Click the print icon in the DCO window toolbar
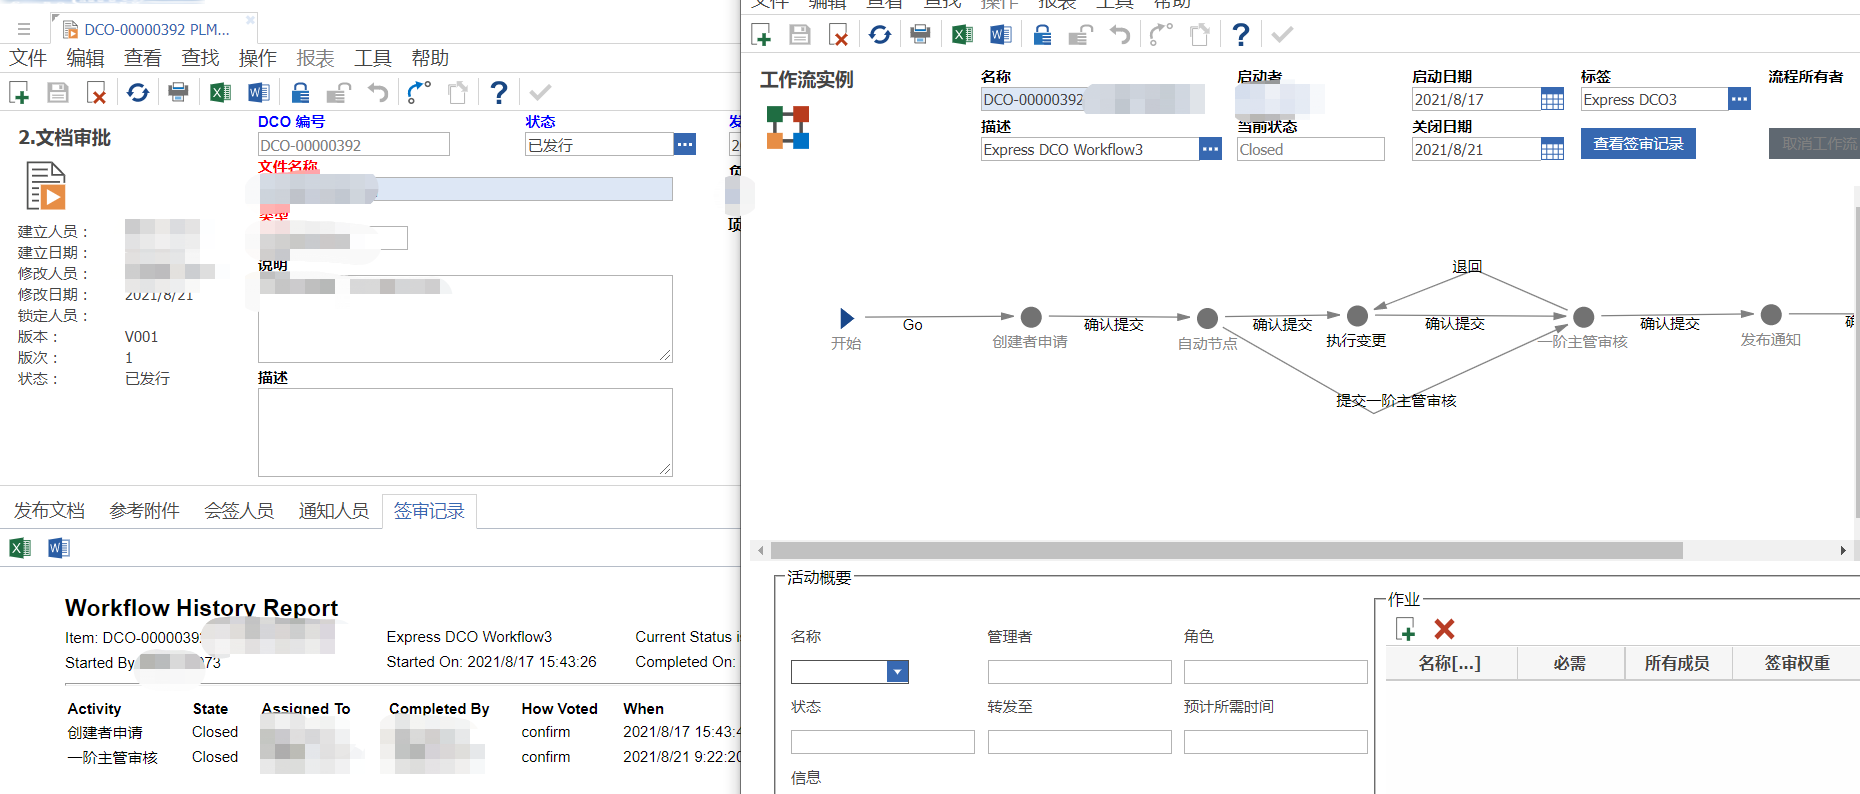The image size is (1860, 794). point(178,93)
